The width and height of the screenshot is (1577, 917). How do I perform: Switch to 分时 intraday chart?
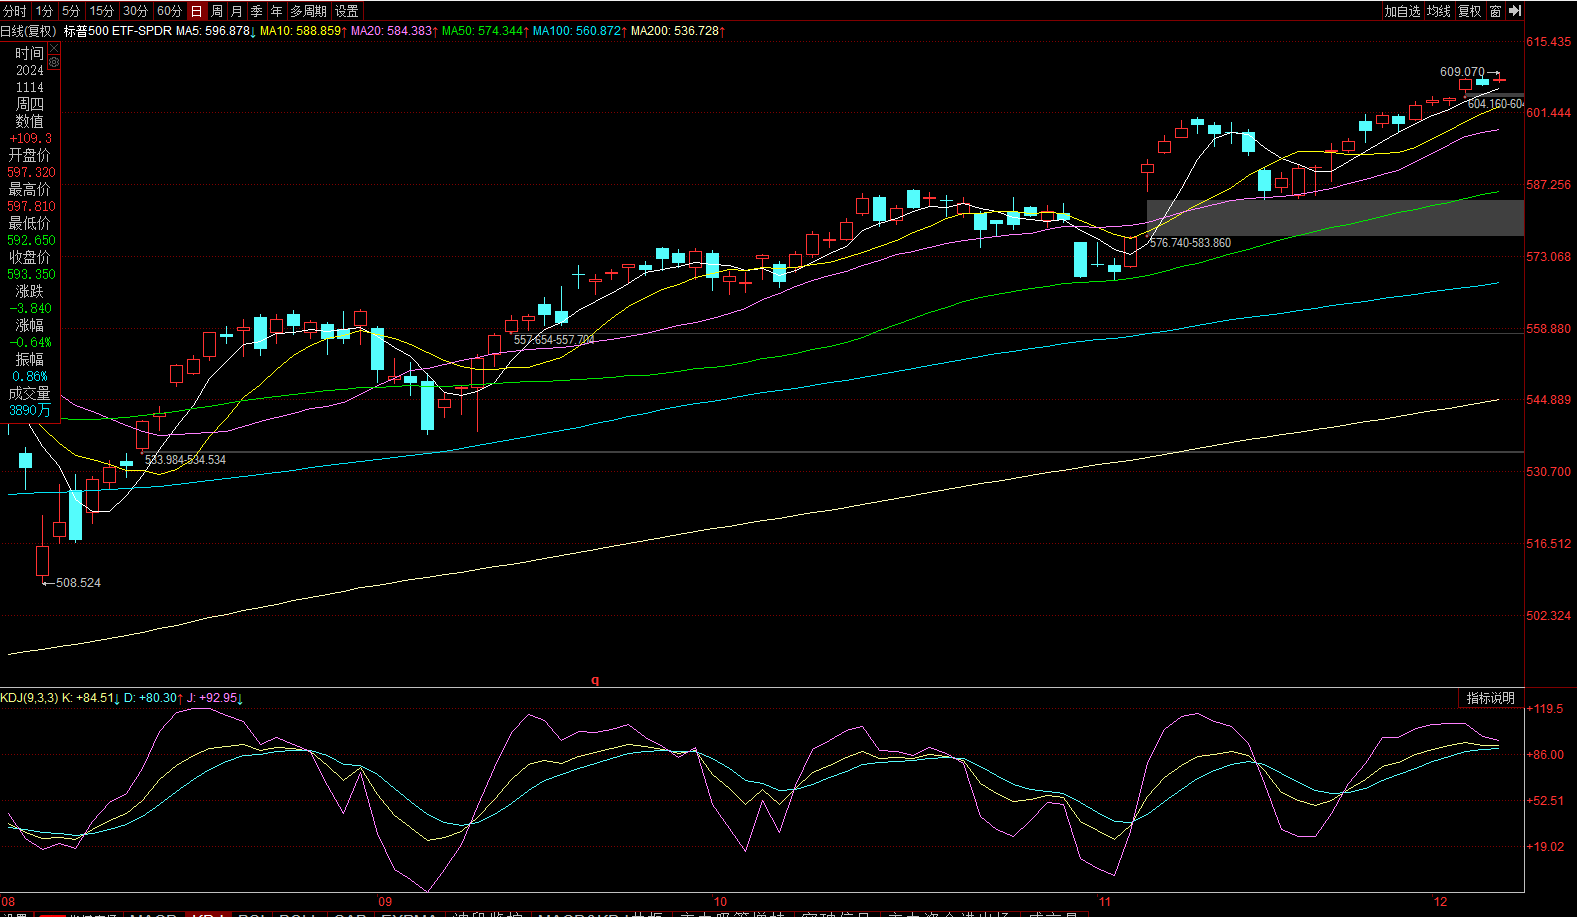(x=15, y=11)
